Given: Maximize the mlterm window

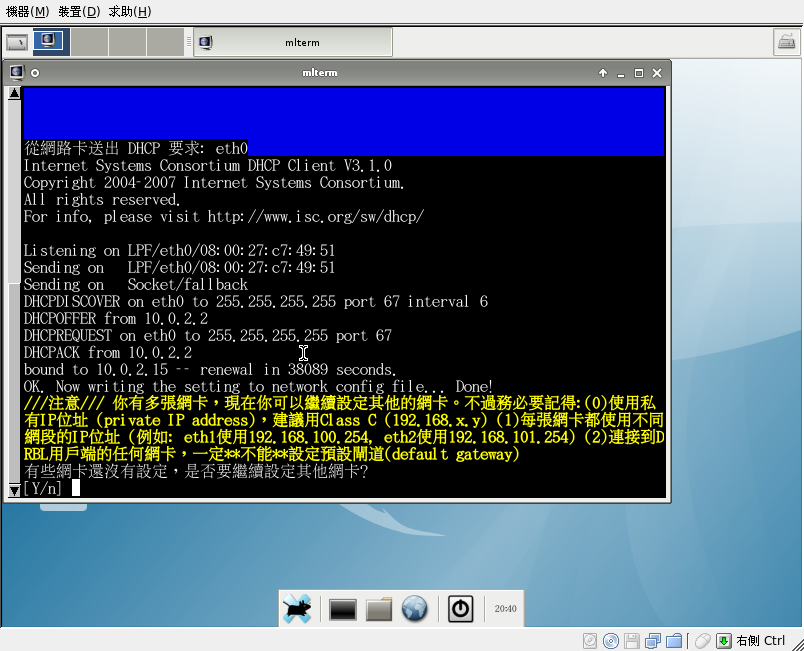Looking at the screenshot, I should 639,73.
